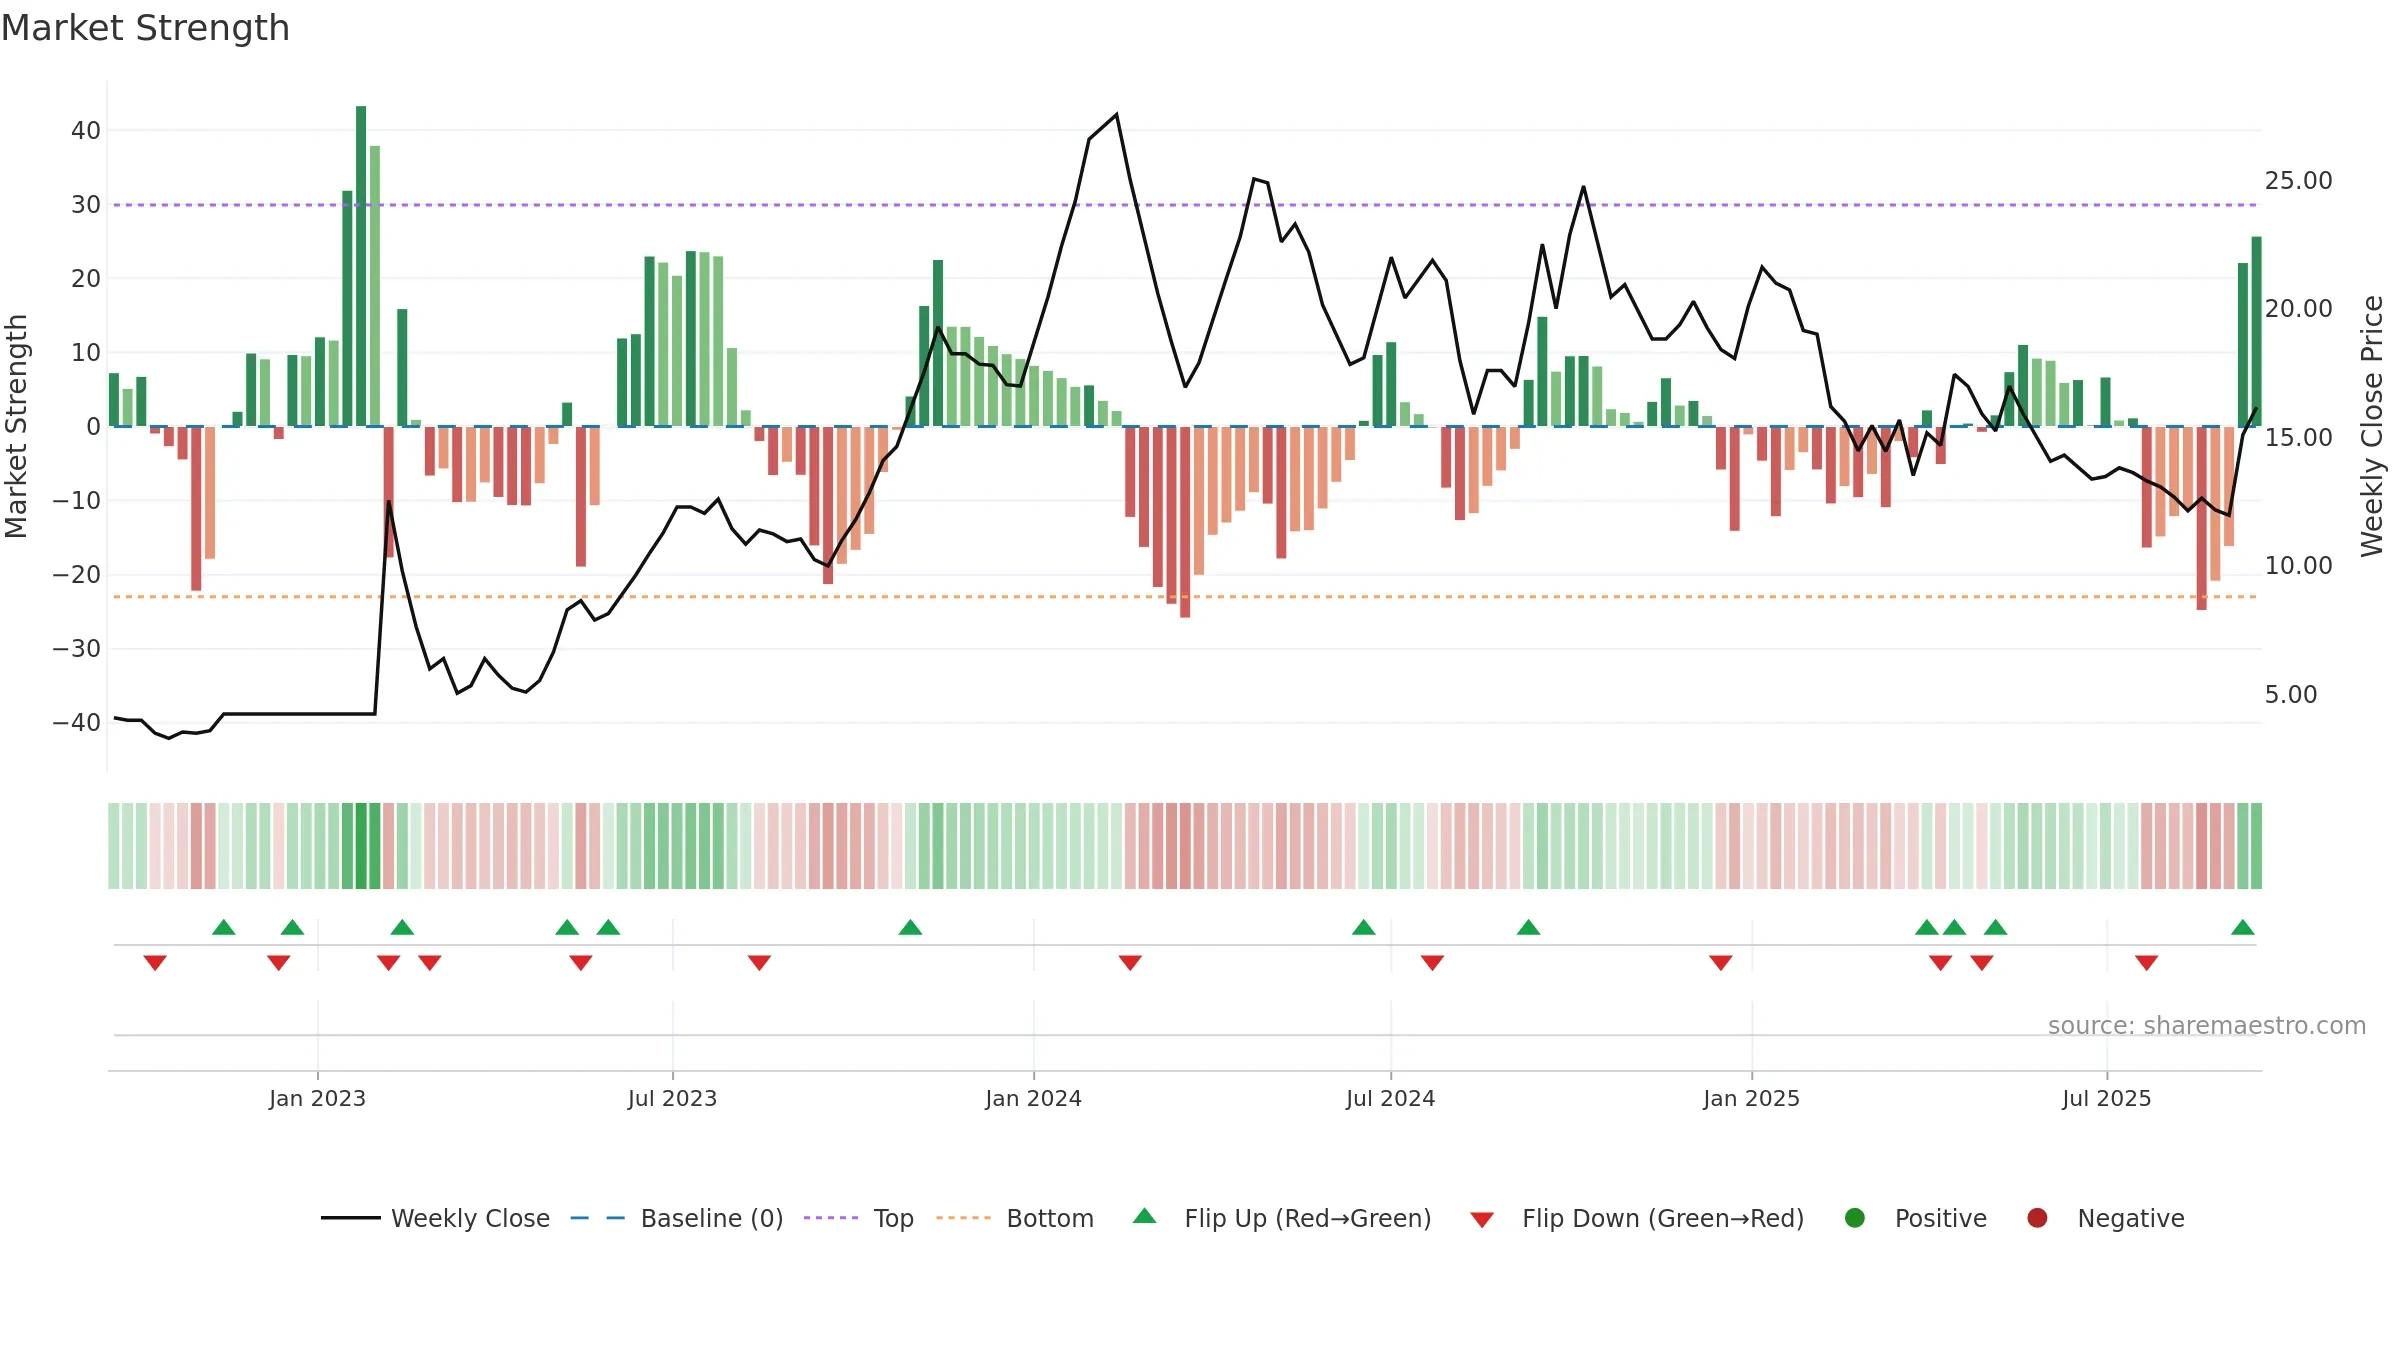Toggle the Top legend entry

(x=859, y=1218)
